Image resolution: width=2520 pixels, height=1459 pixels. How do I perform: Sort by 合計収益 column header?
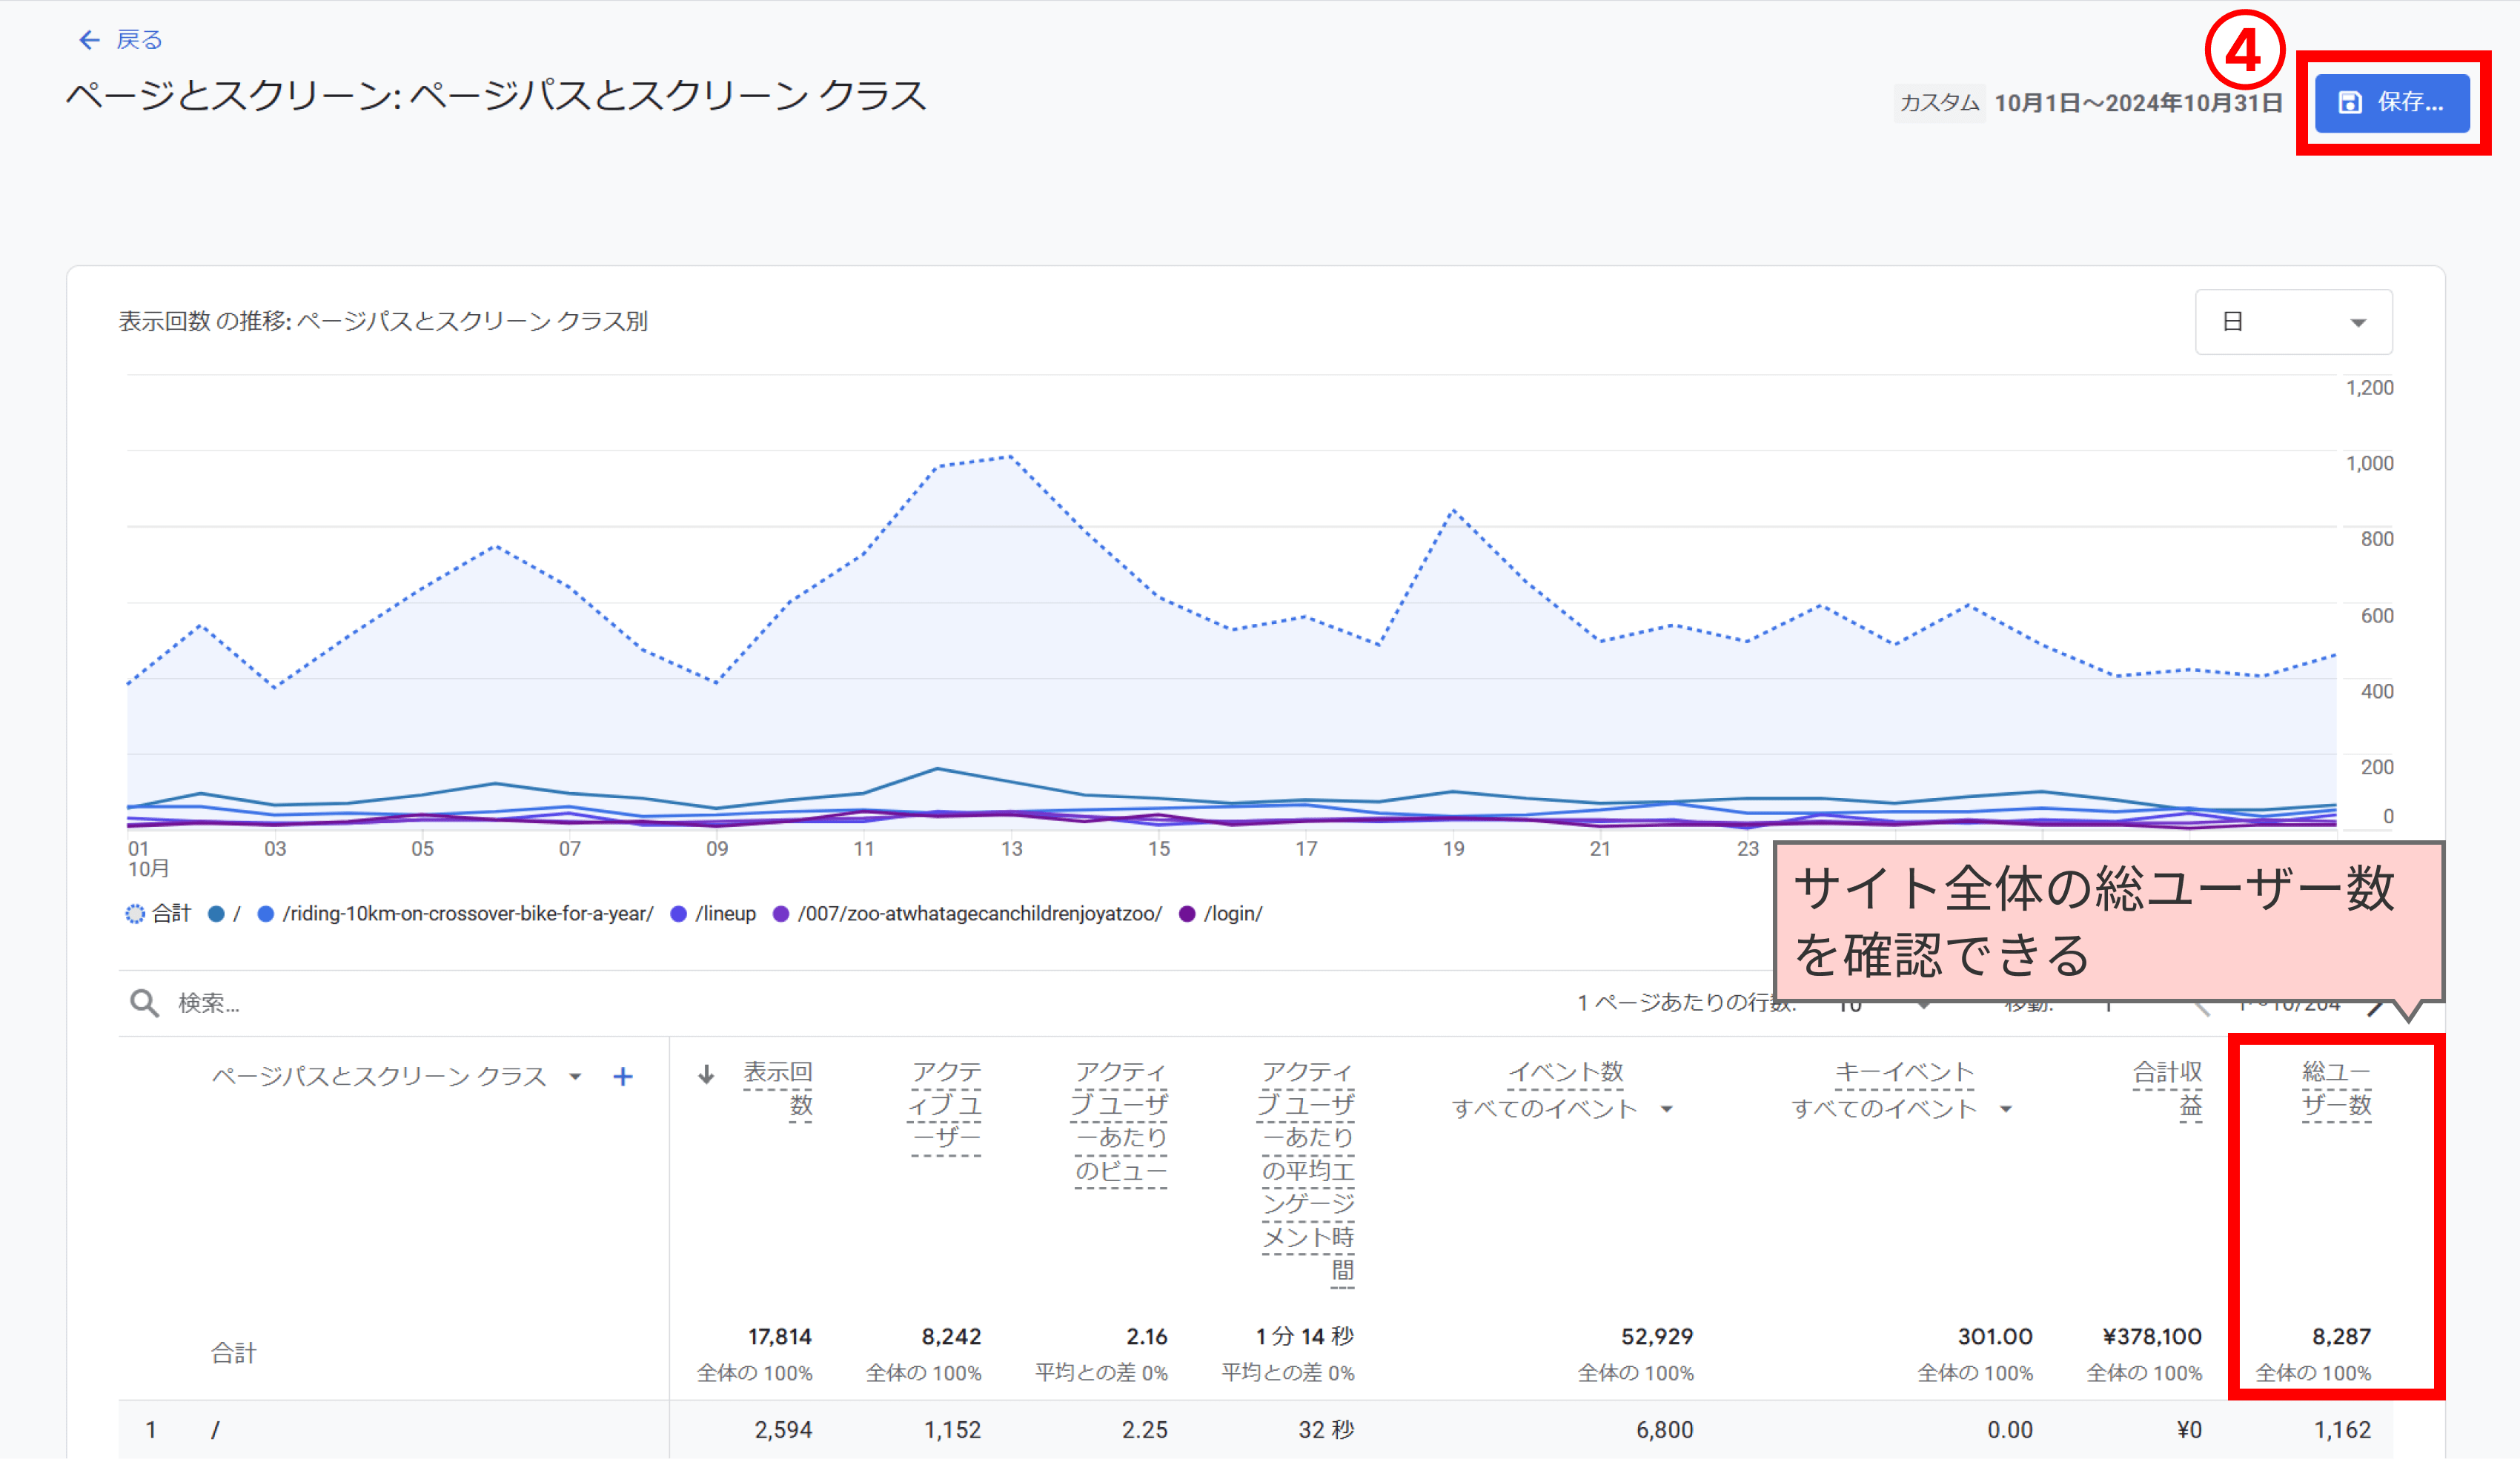(x=2168, y=1089)
